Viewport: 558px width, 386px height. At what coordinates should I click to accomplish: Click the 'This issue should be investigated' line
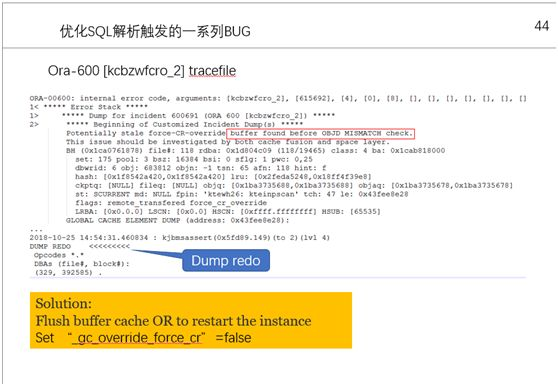click(x=228, y=142)
